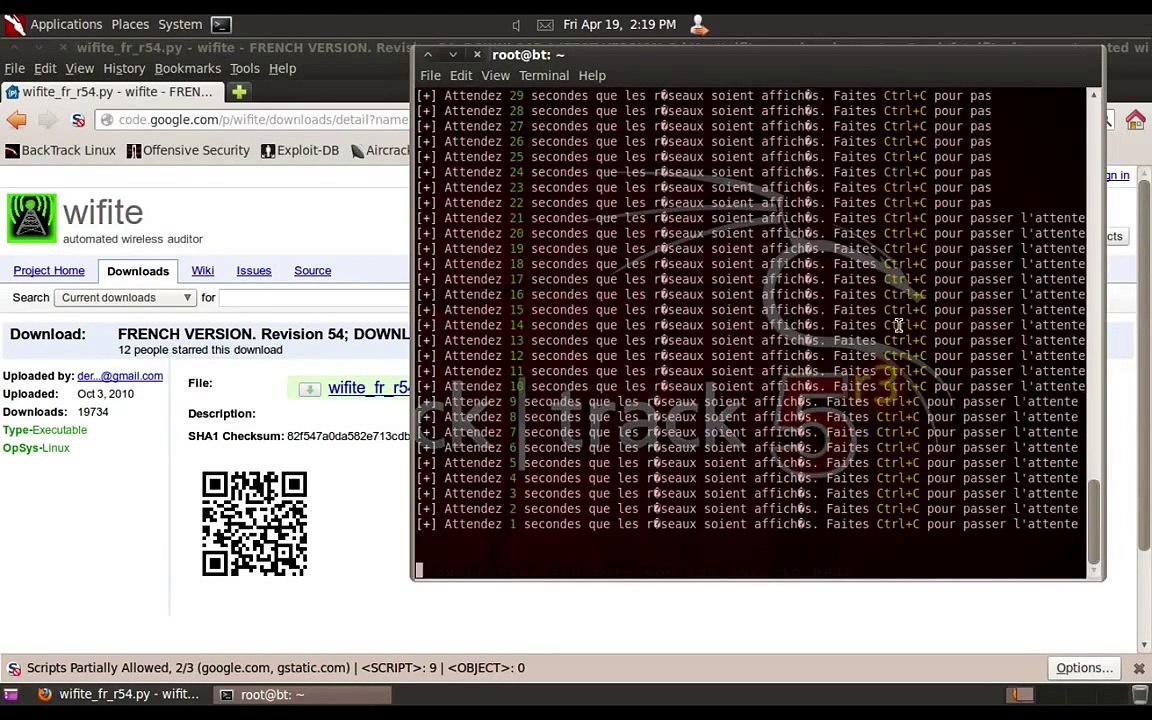Open the Terminal menu in terminal window
The width and height of the screenshot is (1152, 720).
pos(544,76)
